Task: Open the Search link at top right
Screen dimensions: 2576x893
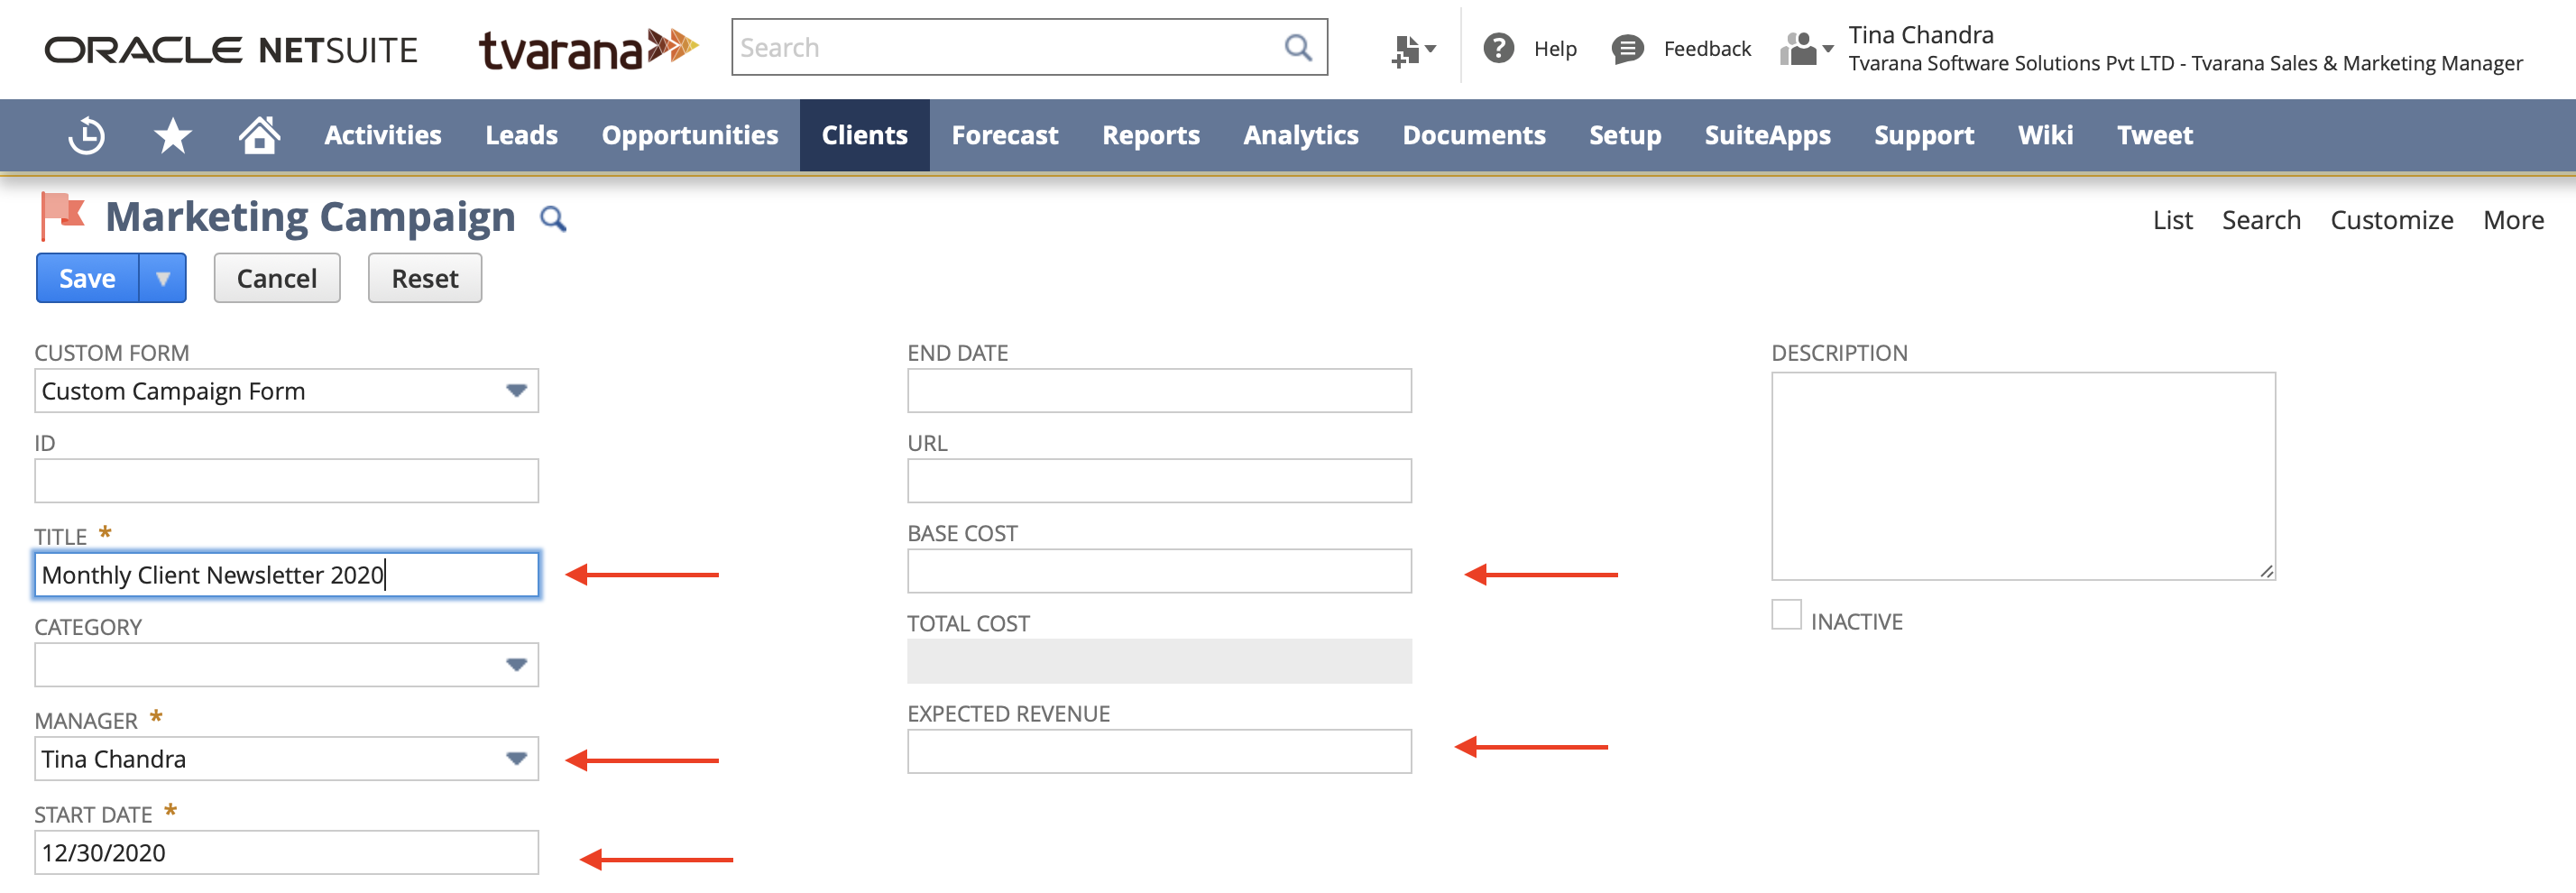Action: tap(2261, 220)
